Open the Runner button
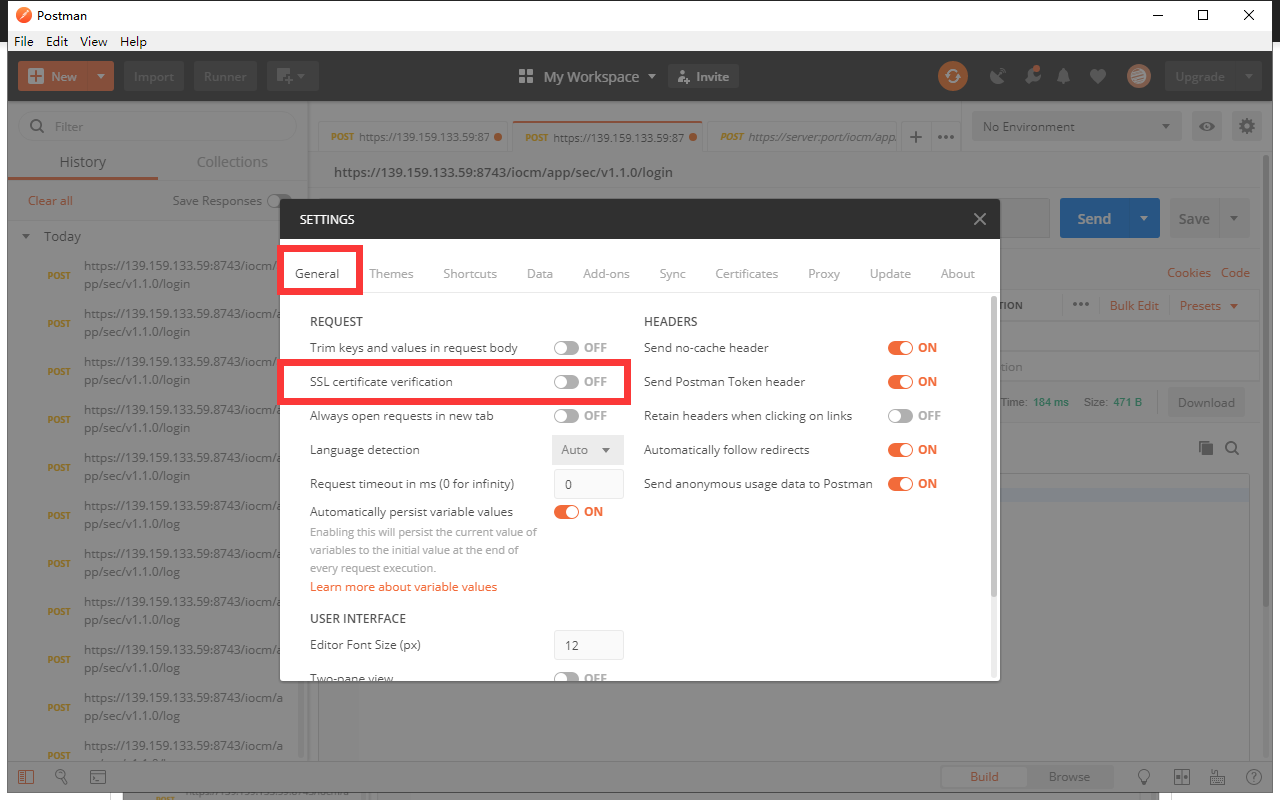Image resolution: width=1280 pixels, height=800 pixels. click(x=226, y=76)
